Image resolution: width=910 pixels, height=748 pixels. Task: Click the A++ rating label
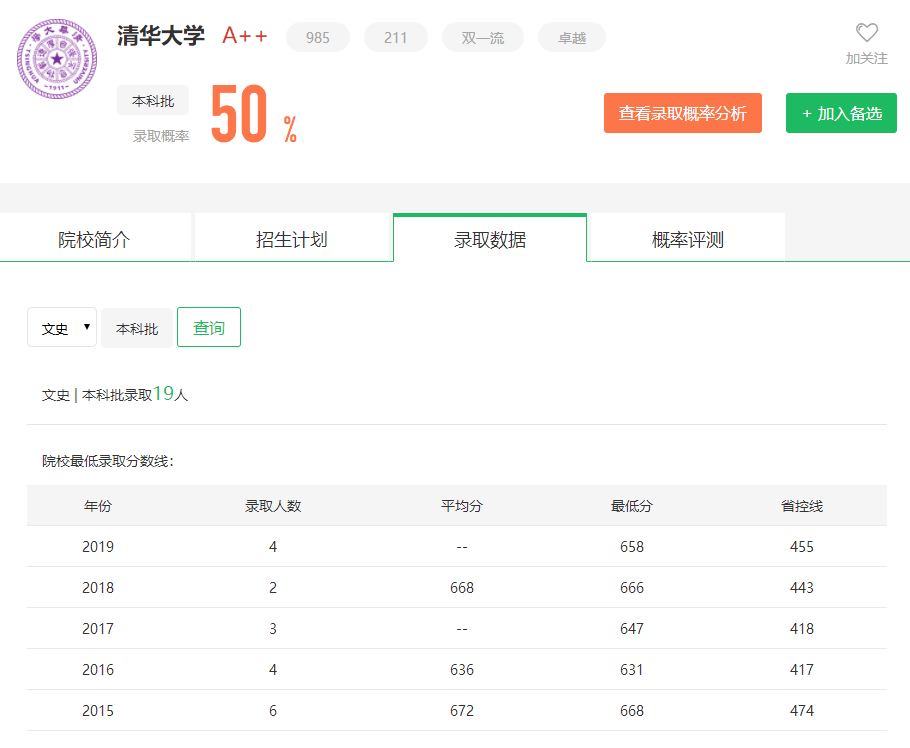[x=245, y=36]
